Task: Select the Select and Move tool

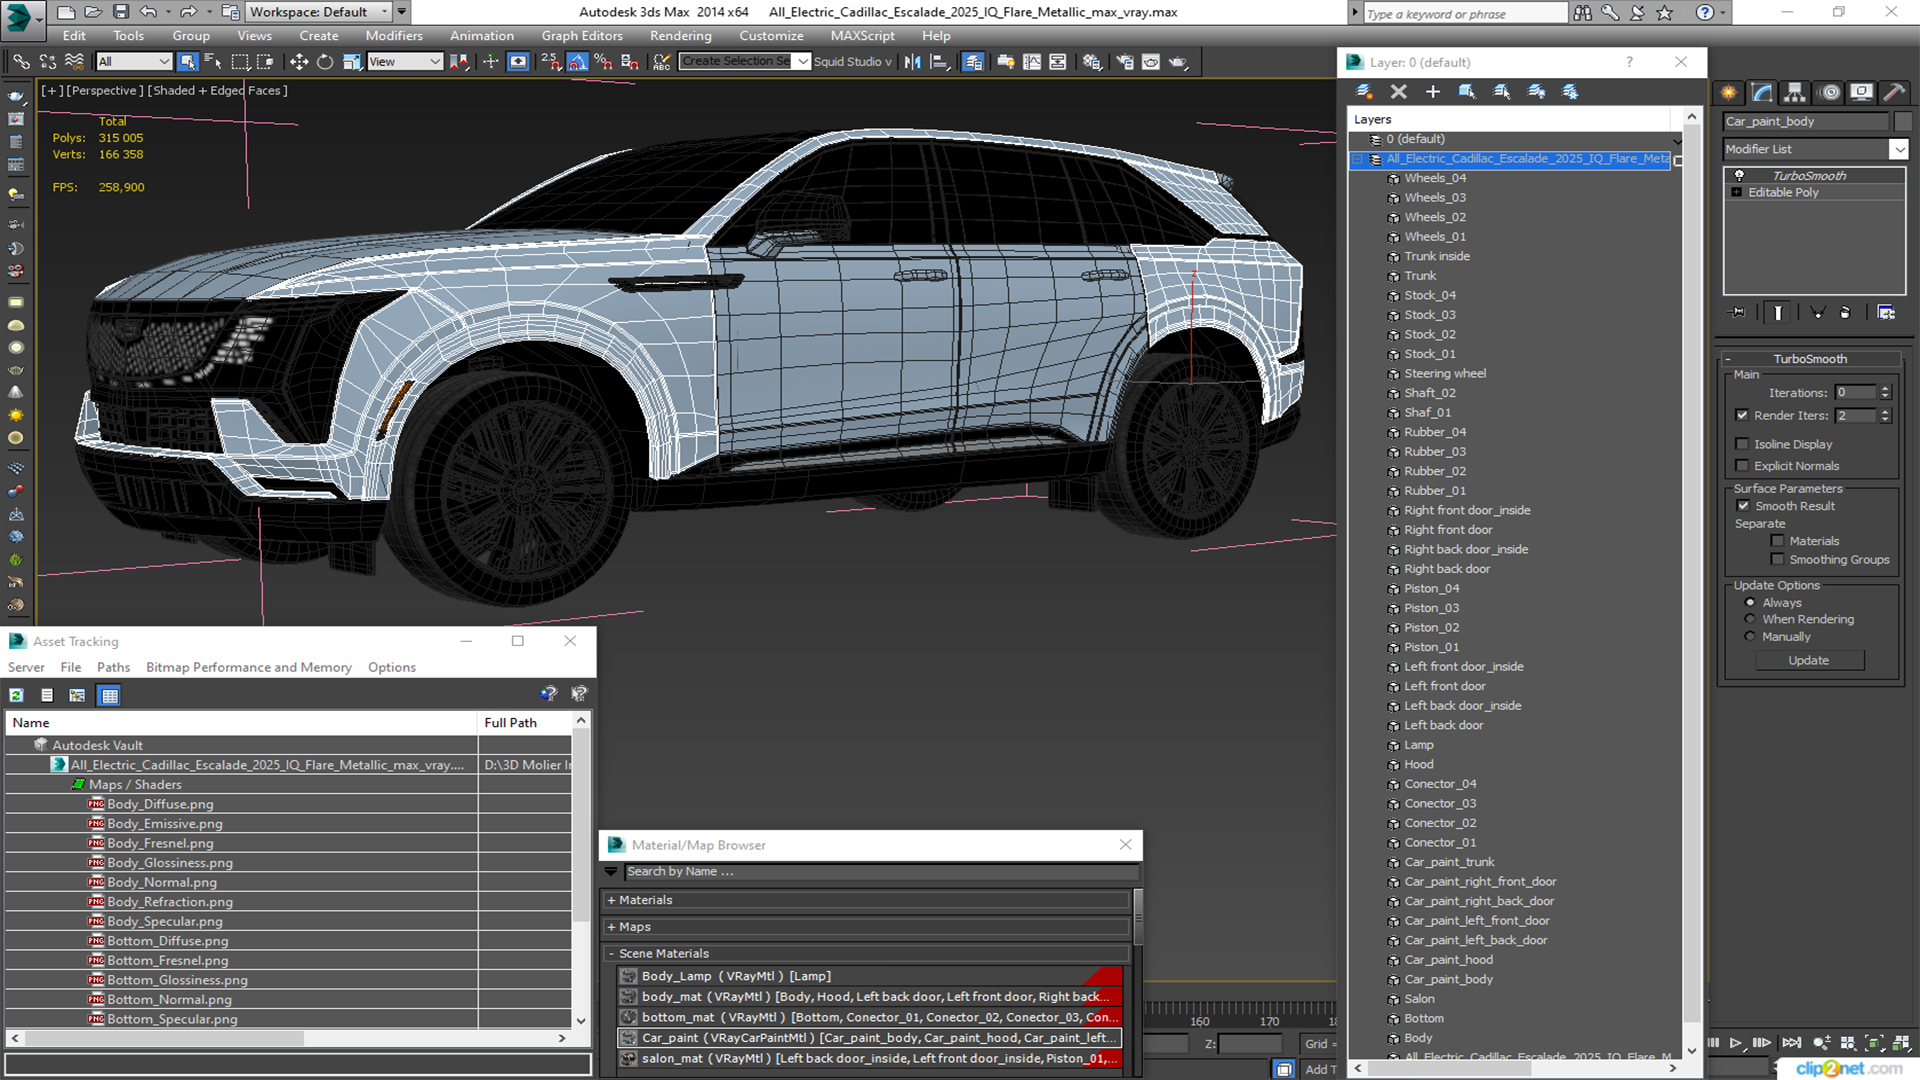Action: [298, 62]
